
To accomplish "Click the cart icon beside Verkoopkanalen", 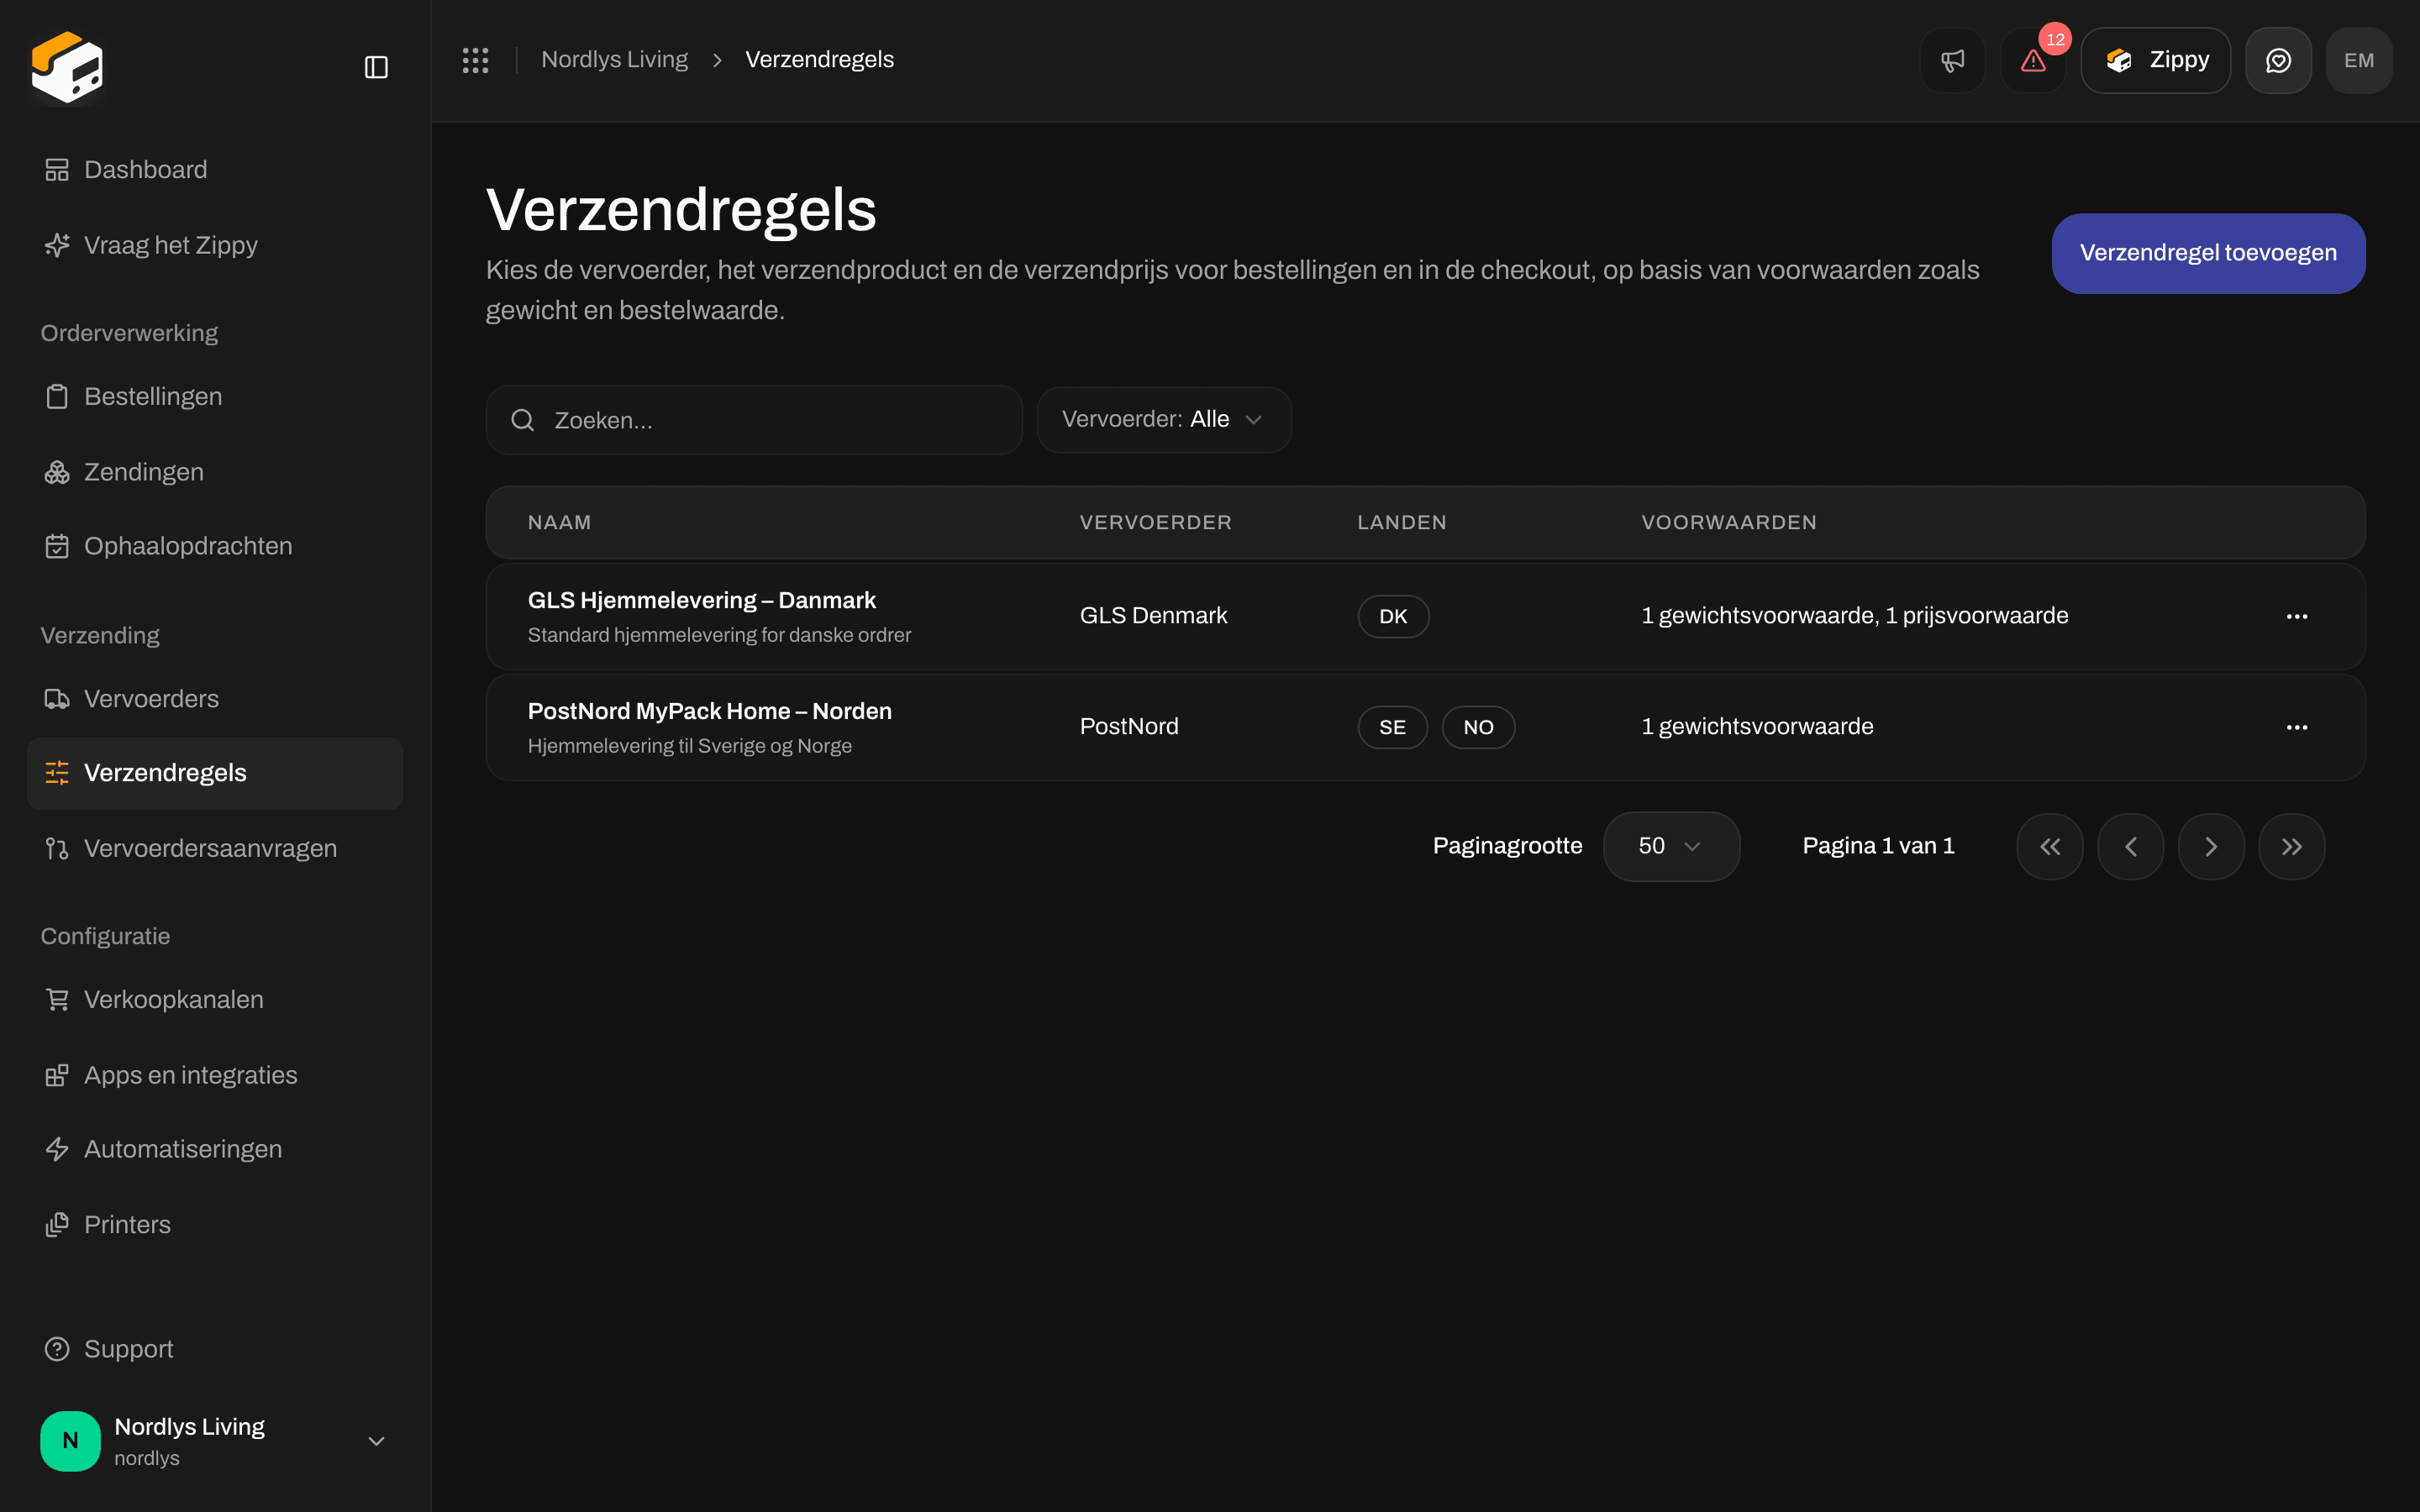I will [x=57, y=1000].
